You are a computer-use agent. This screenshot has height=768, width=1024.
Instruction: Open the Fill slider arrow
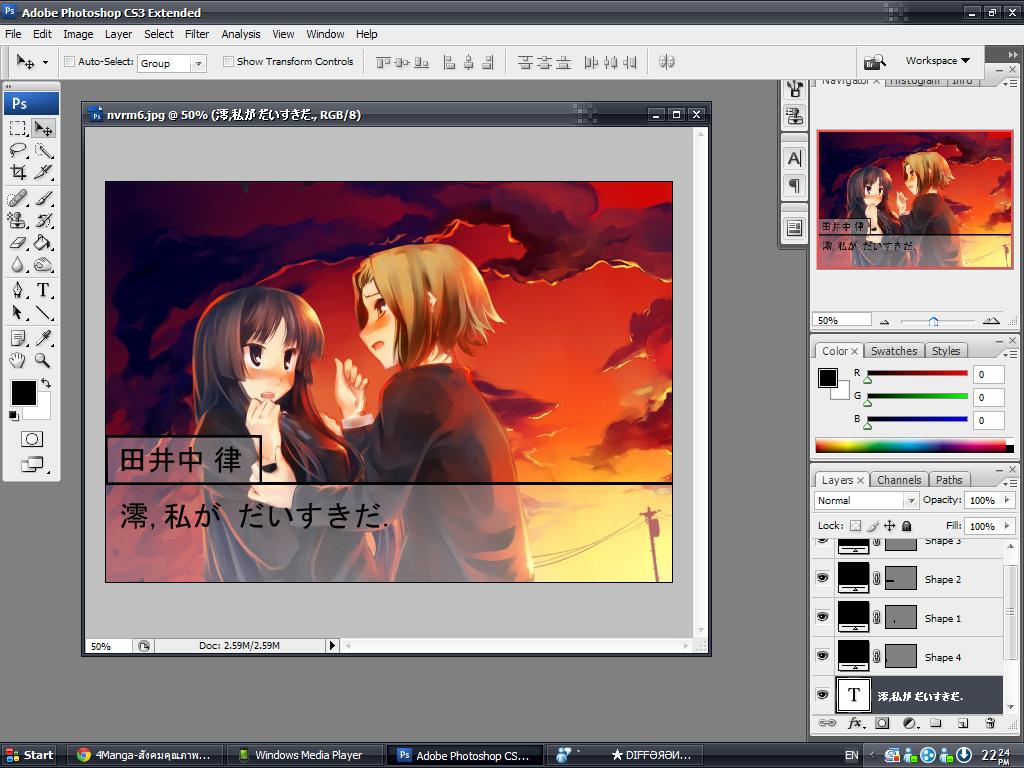(1006, 526)
